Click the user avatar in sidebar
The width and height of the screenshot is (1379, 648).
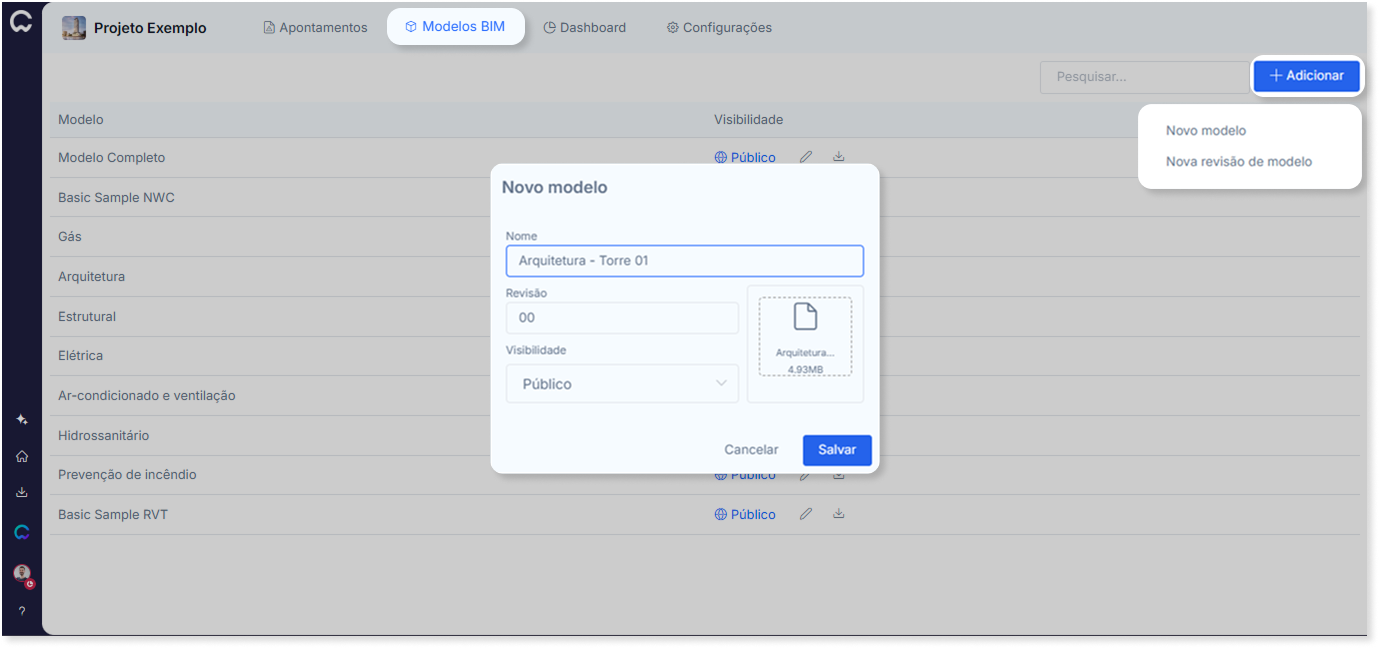(22, 574)
